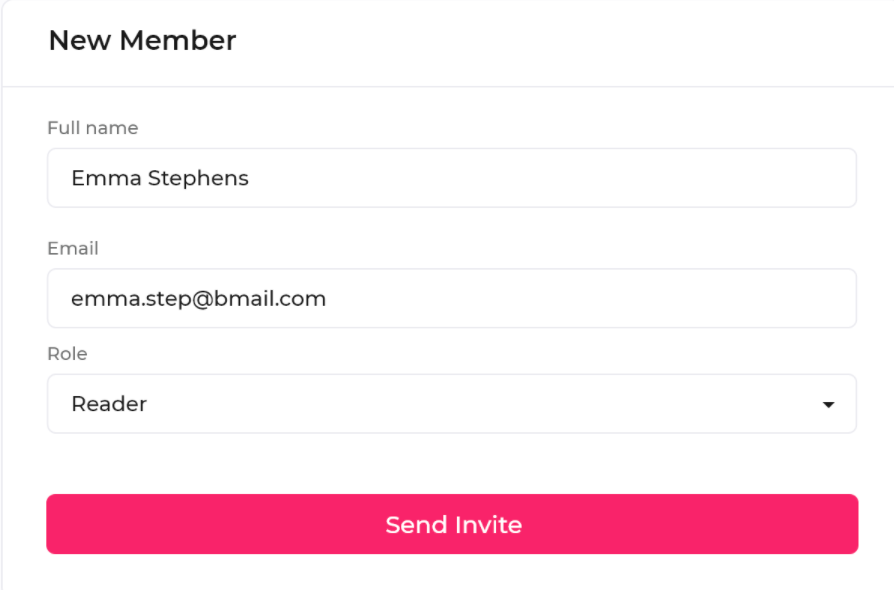Click the Role dropdown caret arrow
894x590 pixels.
pyautogui.click(x=828, y=405)
